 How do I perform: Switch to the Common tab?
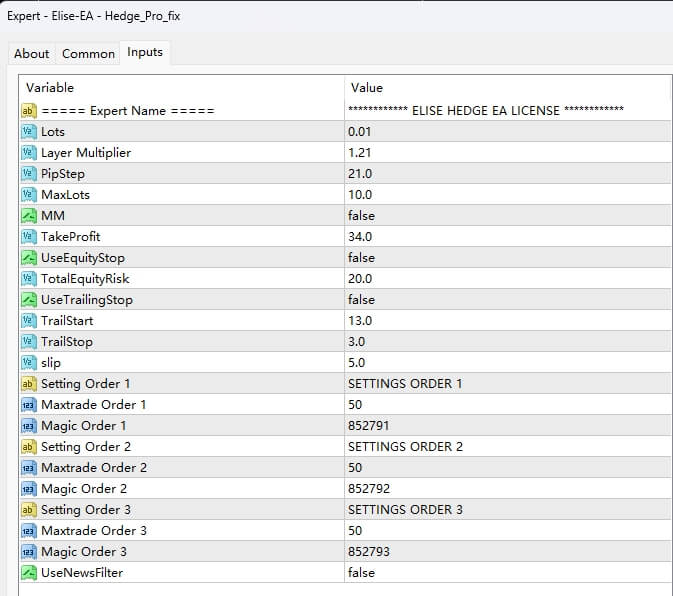[x=88, y=54]
